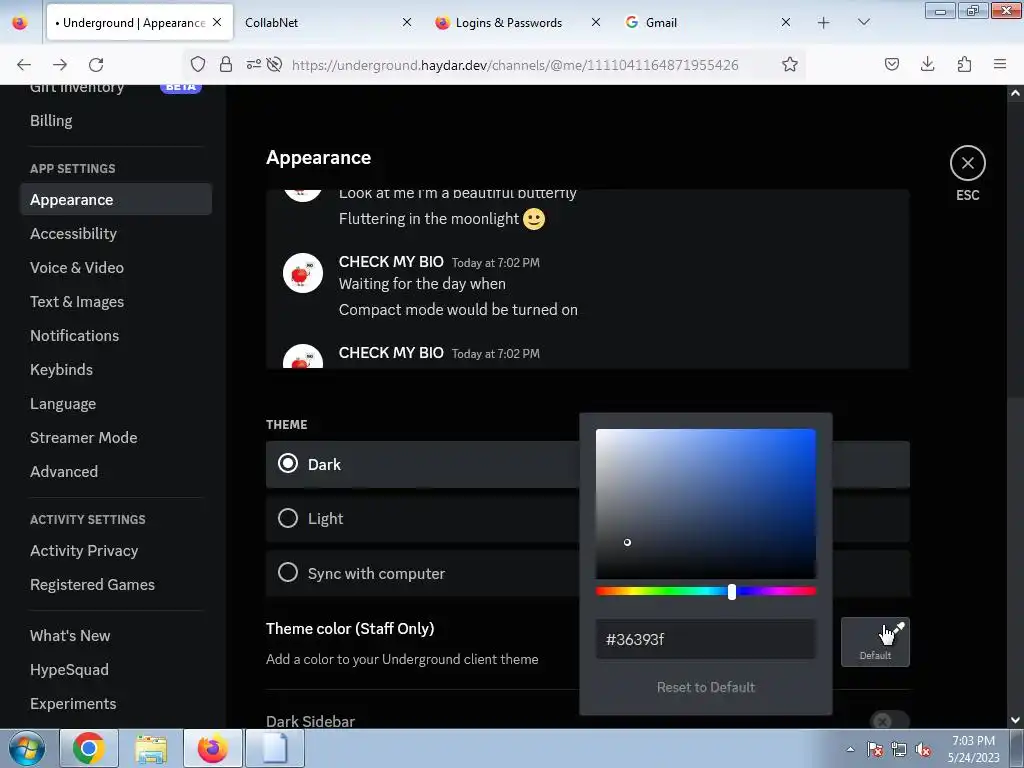The width and height of the screenshot is (1024, 768).
Task: Click the Firefox View icon in the tab strip
Action: (20, 22)
